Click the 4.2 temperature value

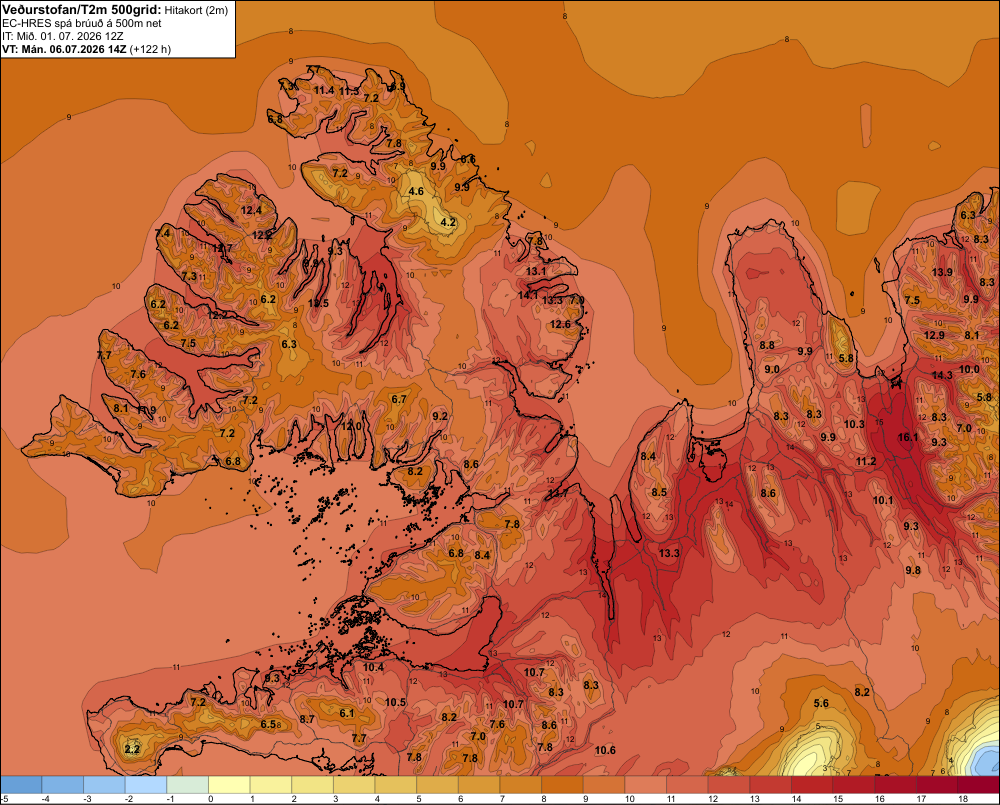[448, 222]
